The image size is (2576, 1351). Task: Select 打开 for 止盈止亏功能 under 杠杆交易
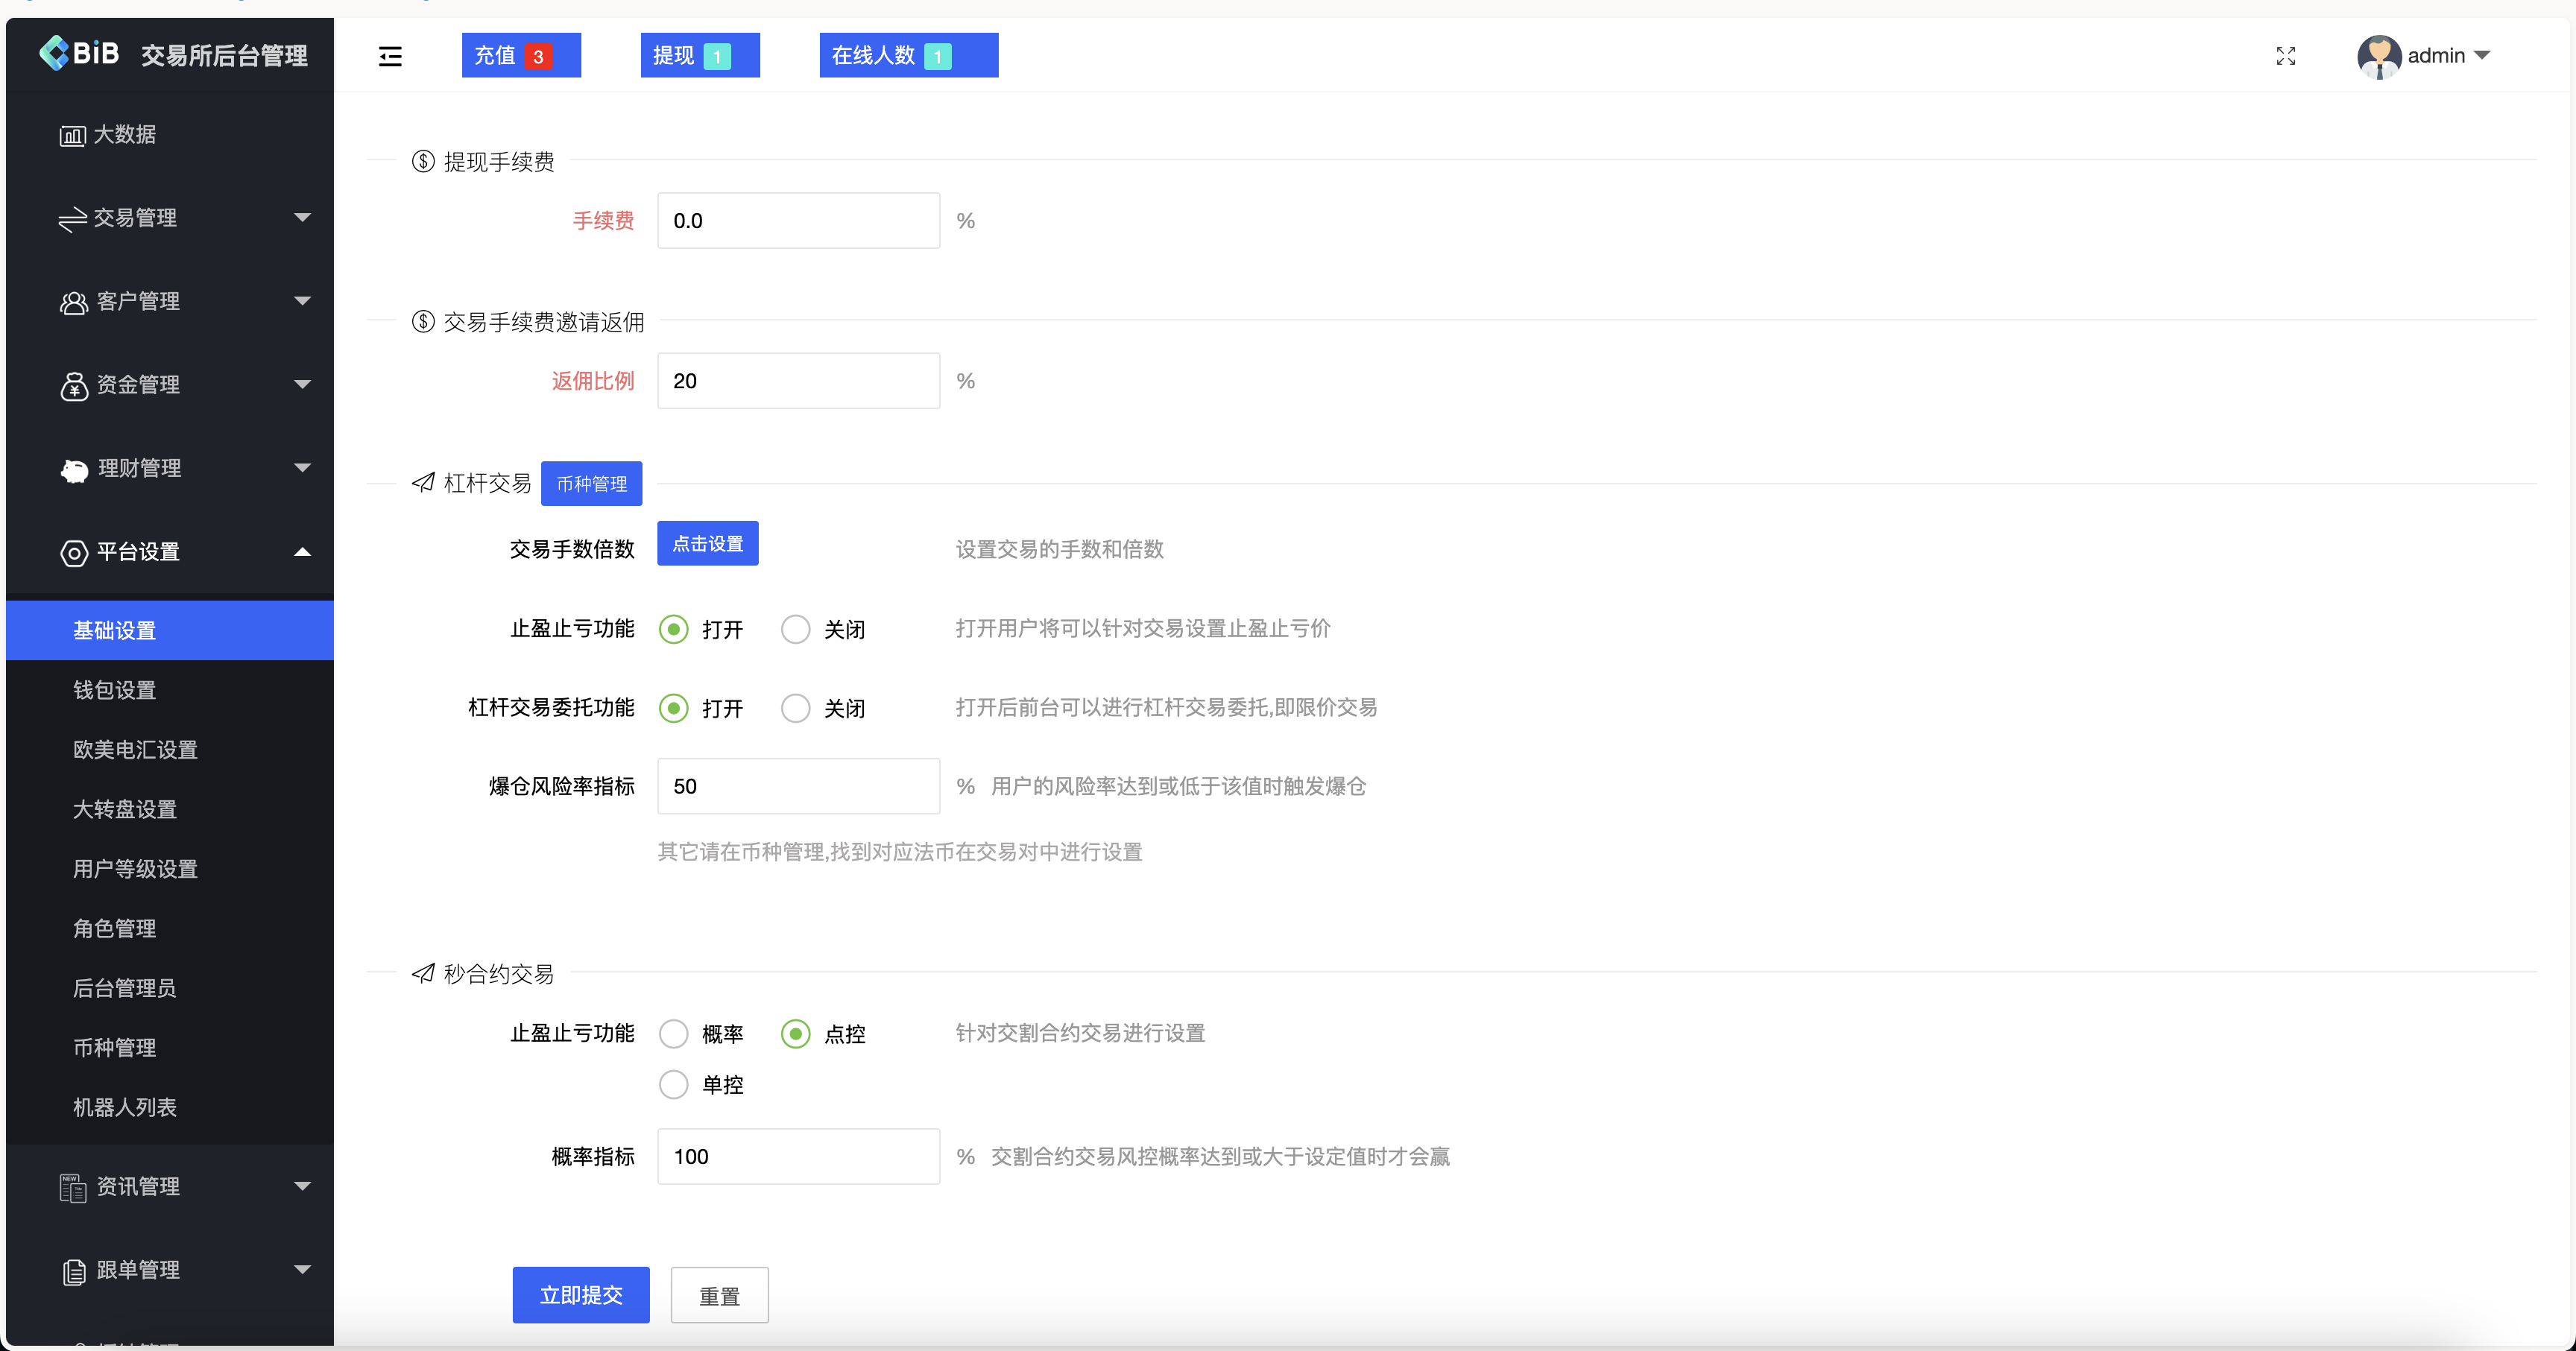674,629
